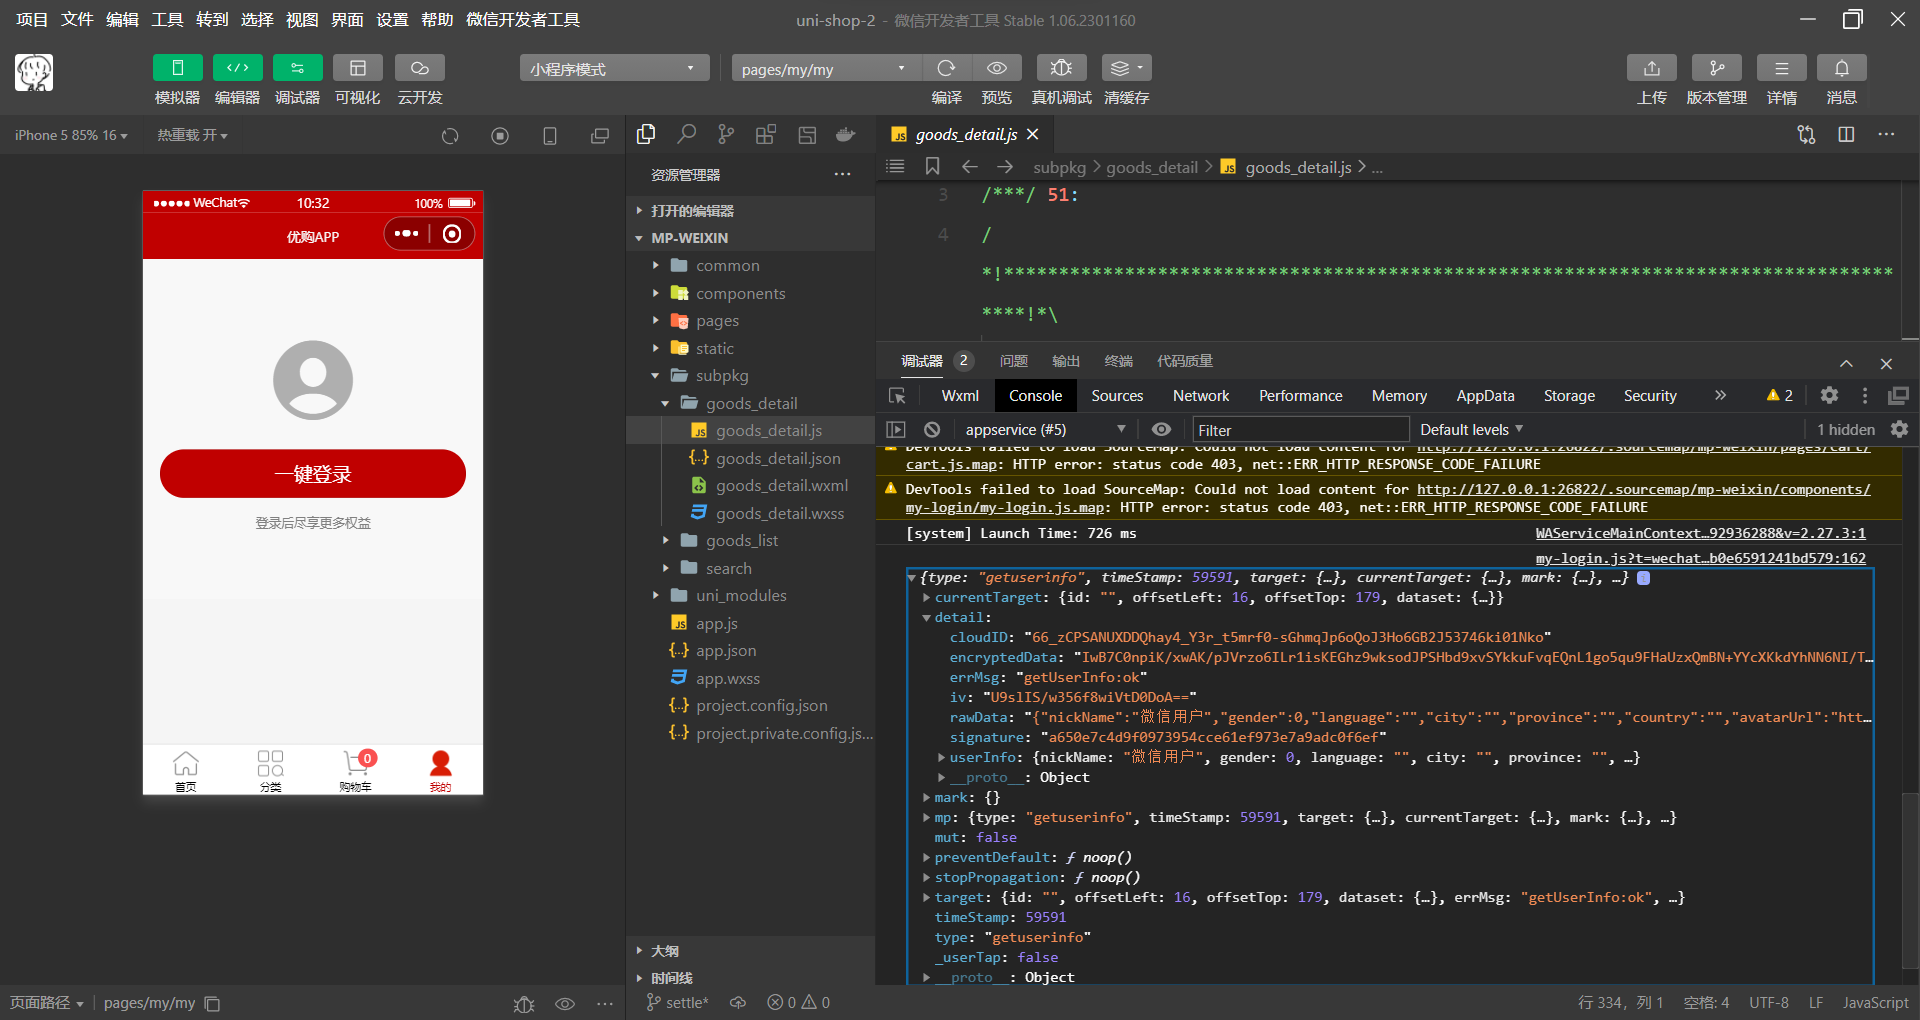Open the extensions icon in editor sidebar

[766, 134]
